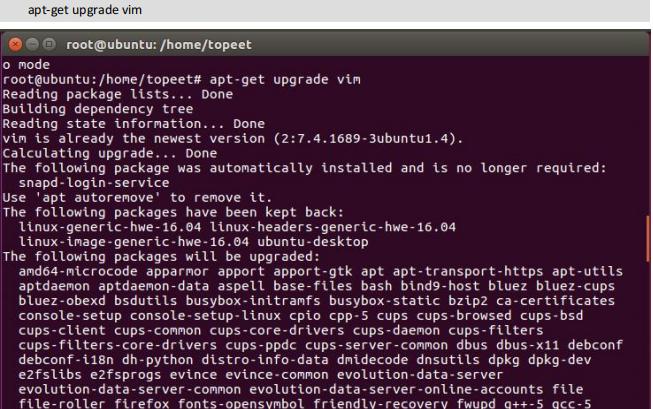Click 'linux-generic-hwe-16.04' package name
The image size is (653, 409).
[x=110, y=227]
